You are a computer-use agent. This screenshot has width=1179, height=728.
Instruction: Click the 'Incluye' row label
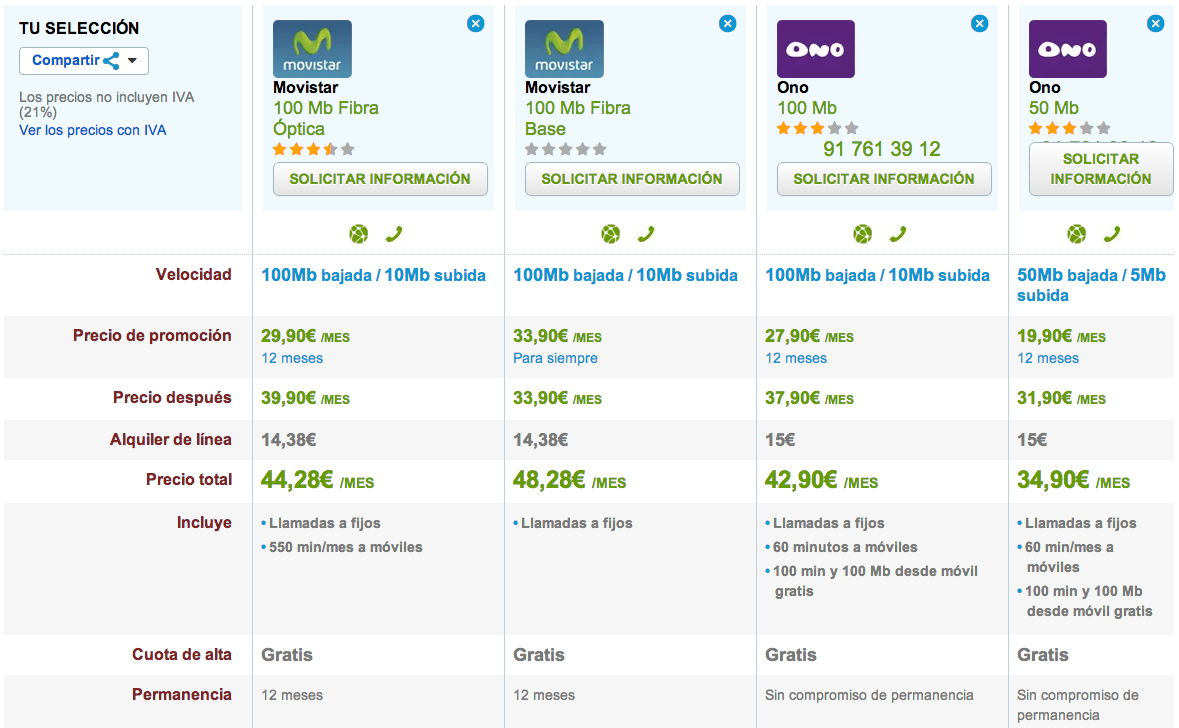point(204,523)
